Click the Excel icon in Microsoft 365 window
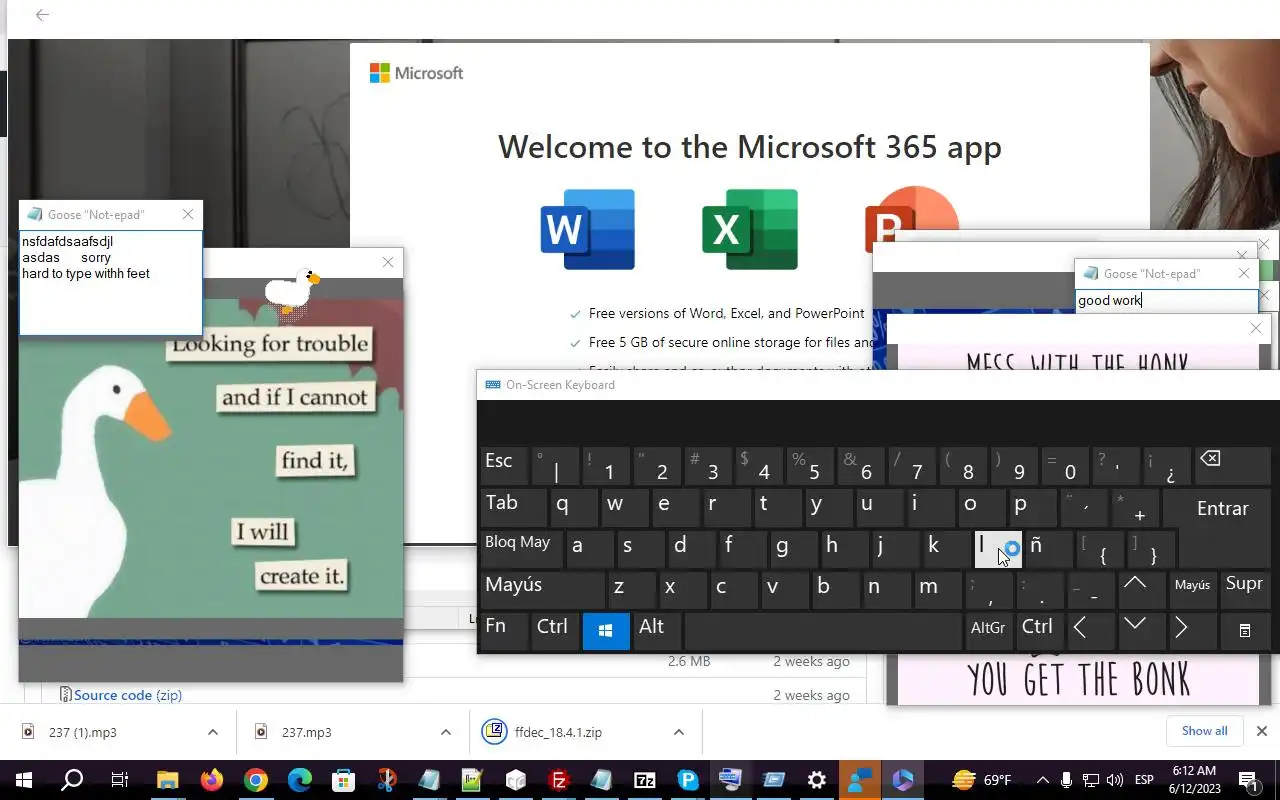The height and width of the screenshot is (800, 1280). (750, 229)
